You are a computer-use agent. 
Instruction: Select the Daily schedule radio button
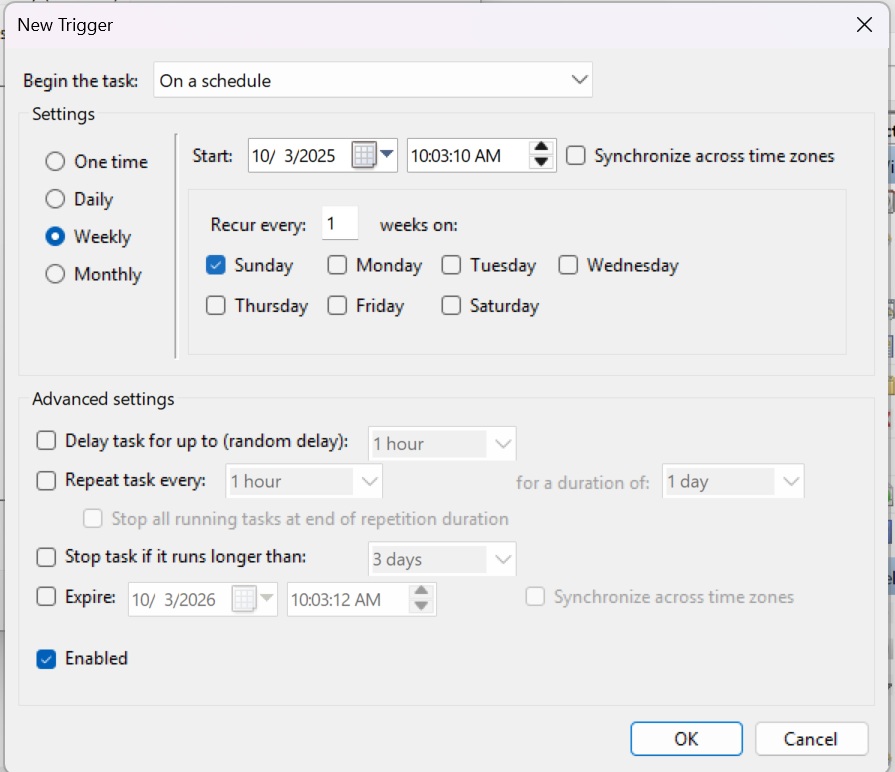56,199
